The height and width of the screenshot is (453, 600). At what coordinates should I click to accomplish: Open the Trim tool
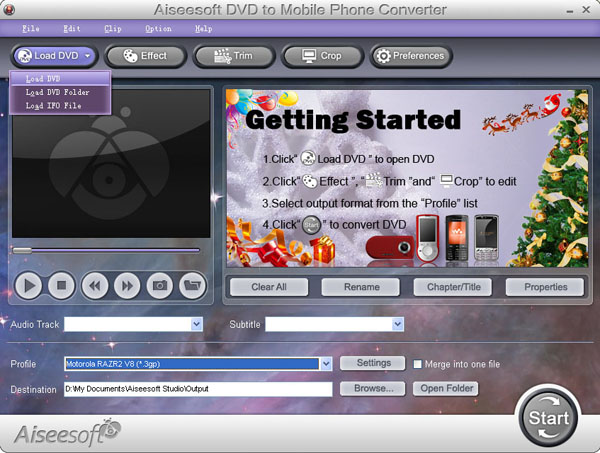pos(234,56)
